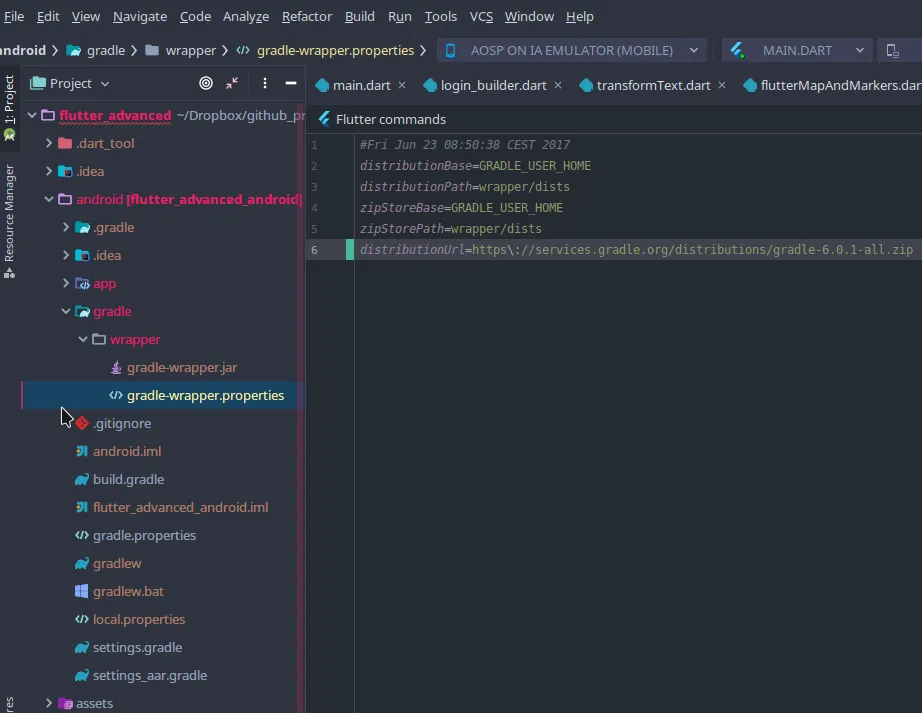This screenshot has width=922, height=713.
Task: Close the main.dart tab
Action: click(x=402, y=85)
